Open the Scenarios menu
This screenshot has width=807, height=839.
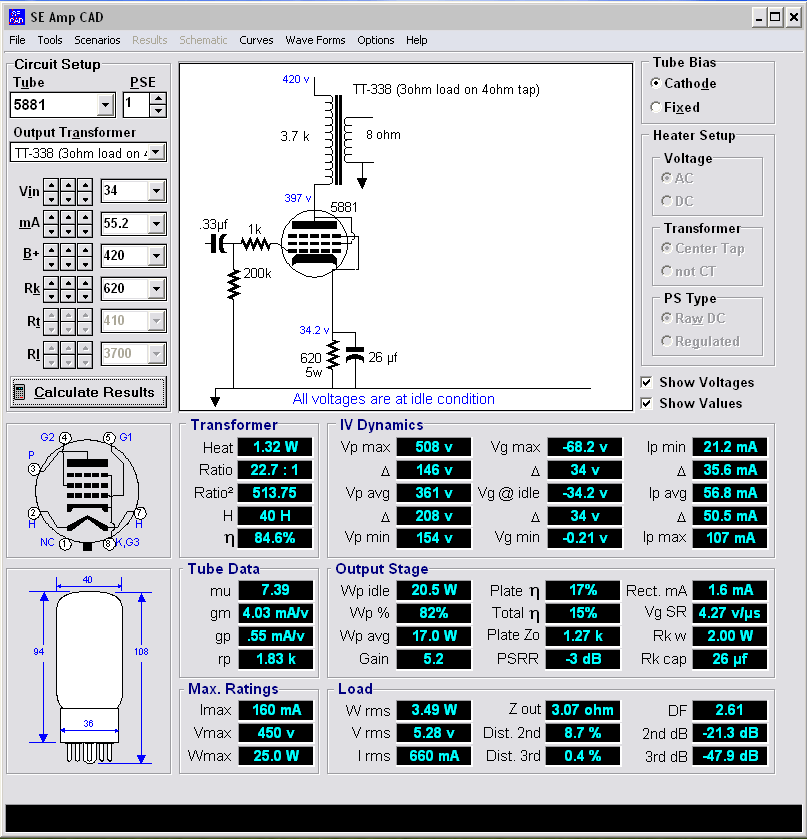tap(97, 40)
